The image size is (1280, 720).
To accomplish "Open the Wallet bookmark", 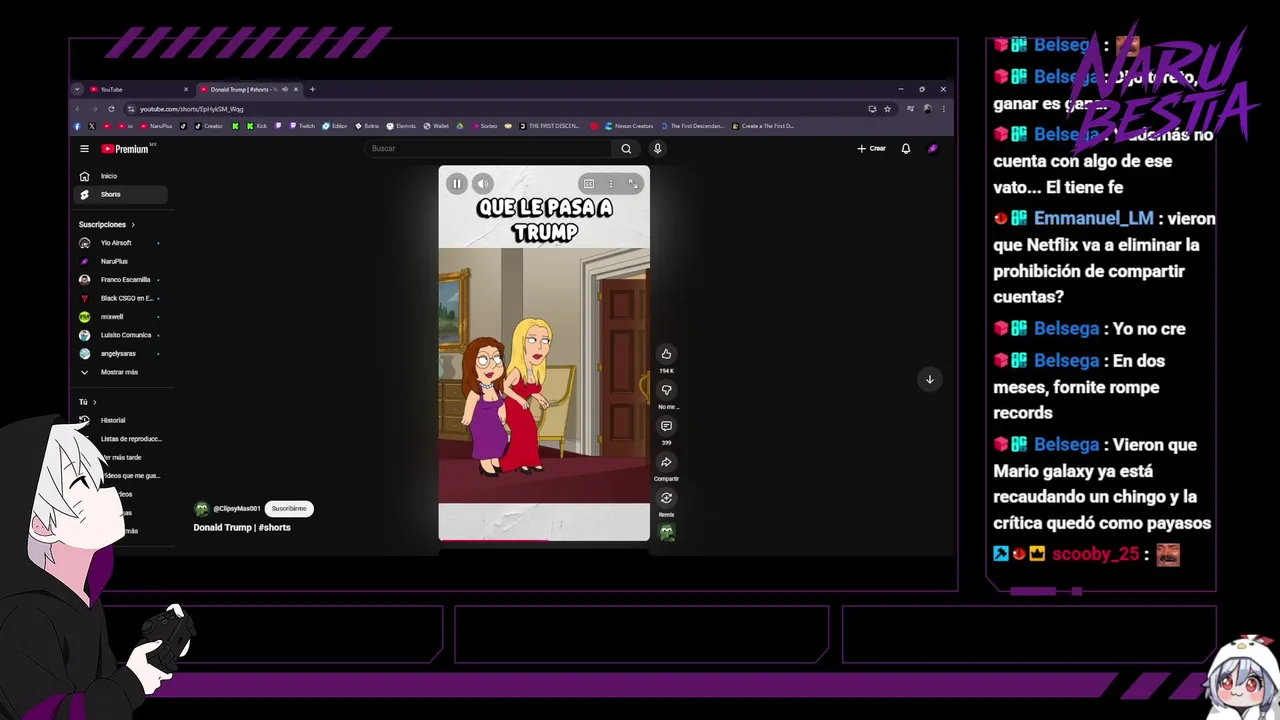I will point(436,126).
